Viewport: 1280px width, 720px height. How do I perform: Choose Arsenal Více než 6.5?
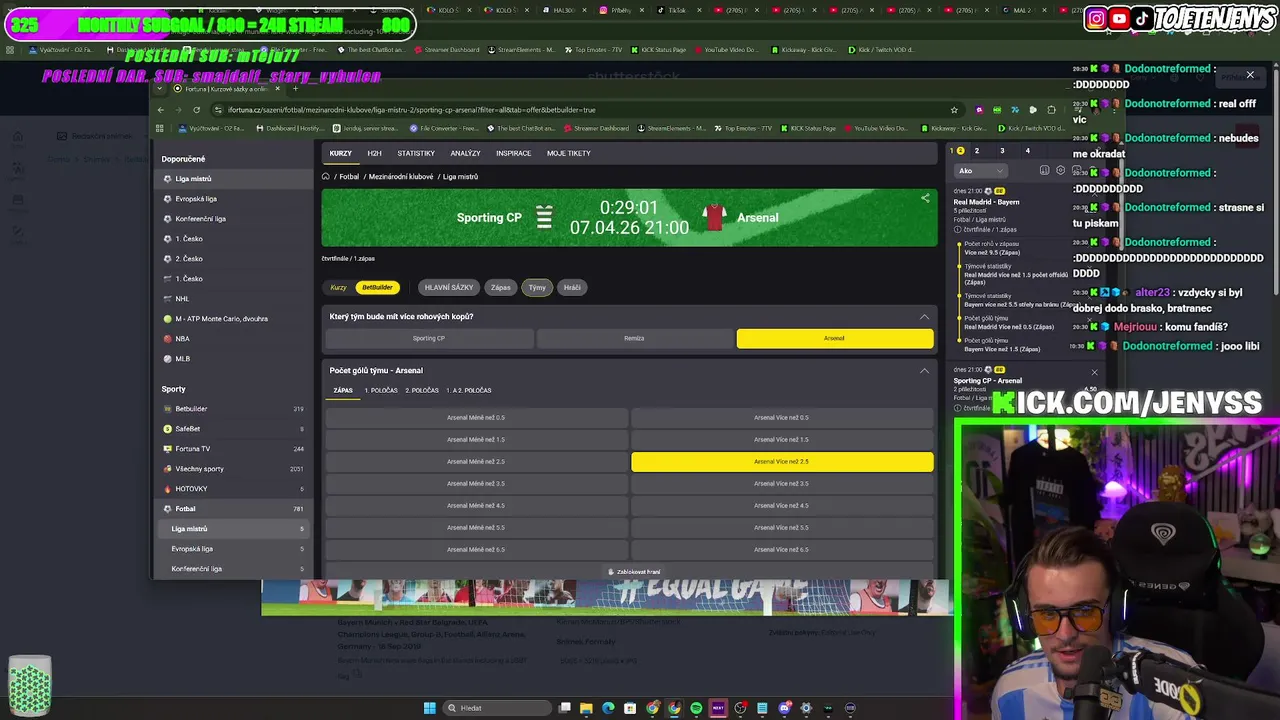coord(782,550)
